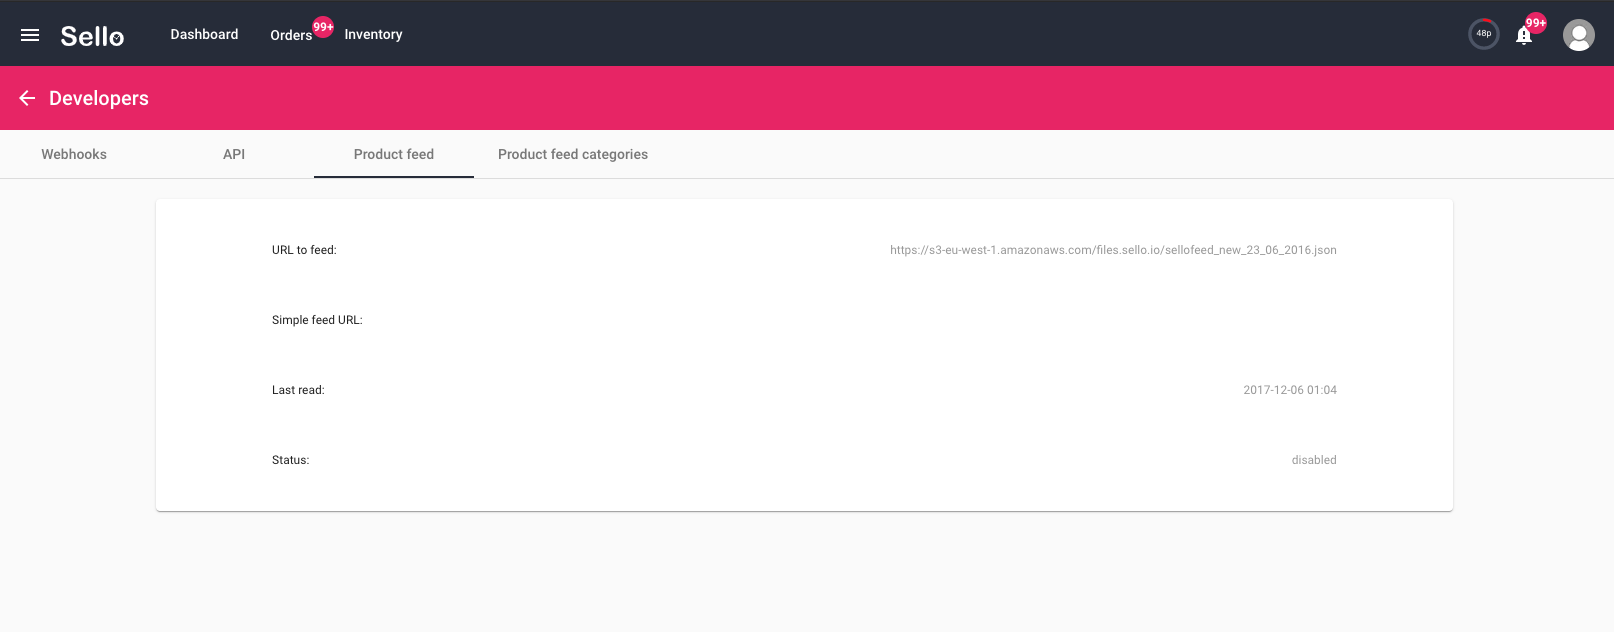1614x632 pixels.
Task: Click the 48p circular progress indicator
Action: (1484, 34)
